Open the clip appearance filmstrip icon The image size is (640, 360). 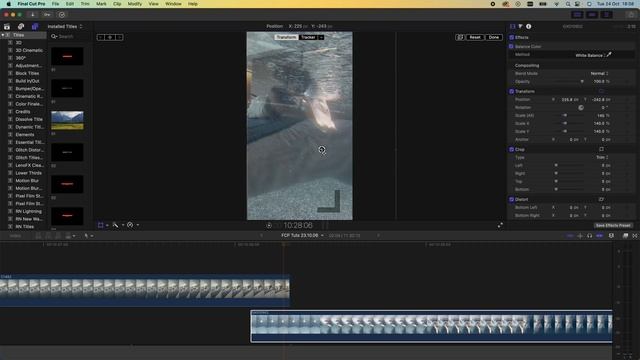coord(611,236)
